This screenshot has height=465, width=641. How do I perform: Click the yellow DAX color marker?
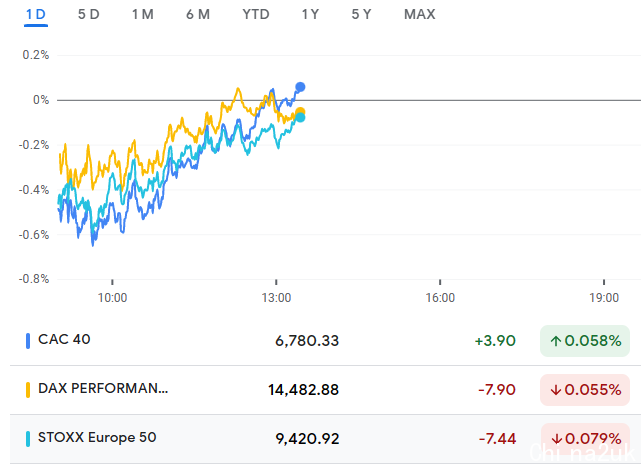pyautogui.click(x=28, y=390)
